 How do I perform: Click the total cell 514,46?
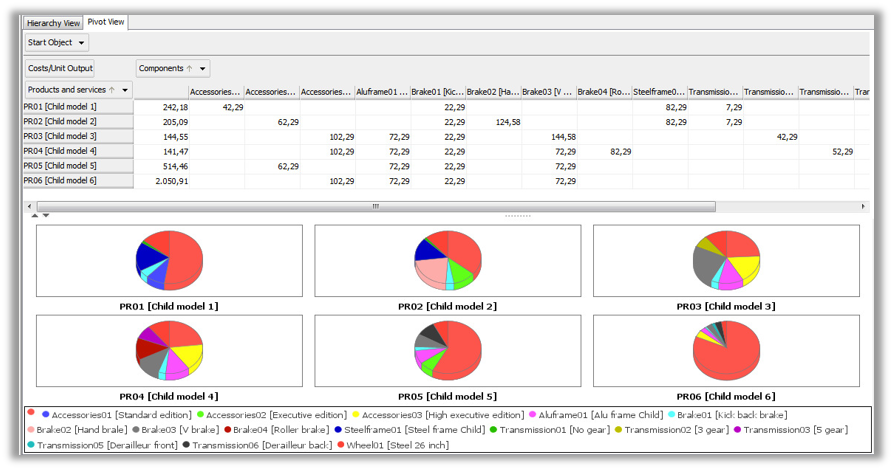pyautogui.click(x=175, y=166)
